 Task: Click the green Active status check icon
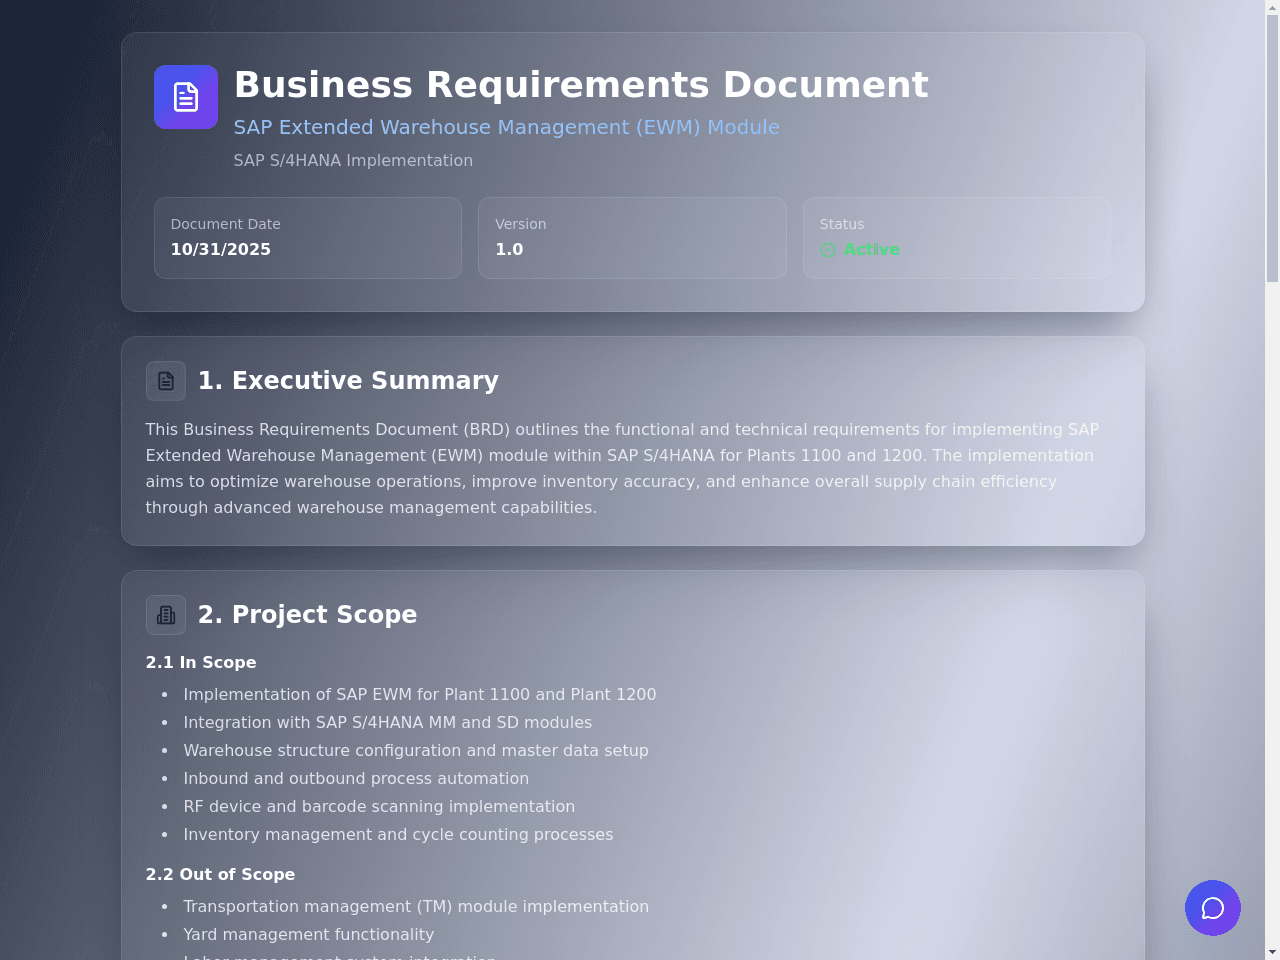[828, 250]
